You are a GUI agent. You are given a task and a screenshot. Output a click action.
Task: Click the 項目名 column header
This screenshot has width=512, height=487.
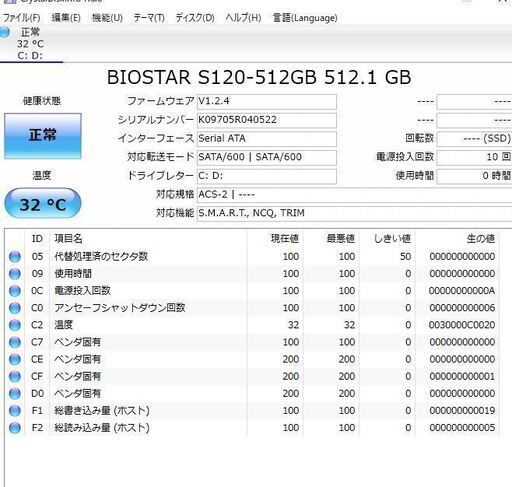click(148, 239)
